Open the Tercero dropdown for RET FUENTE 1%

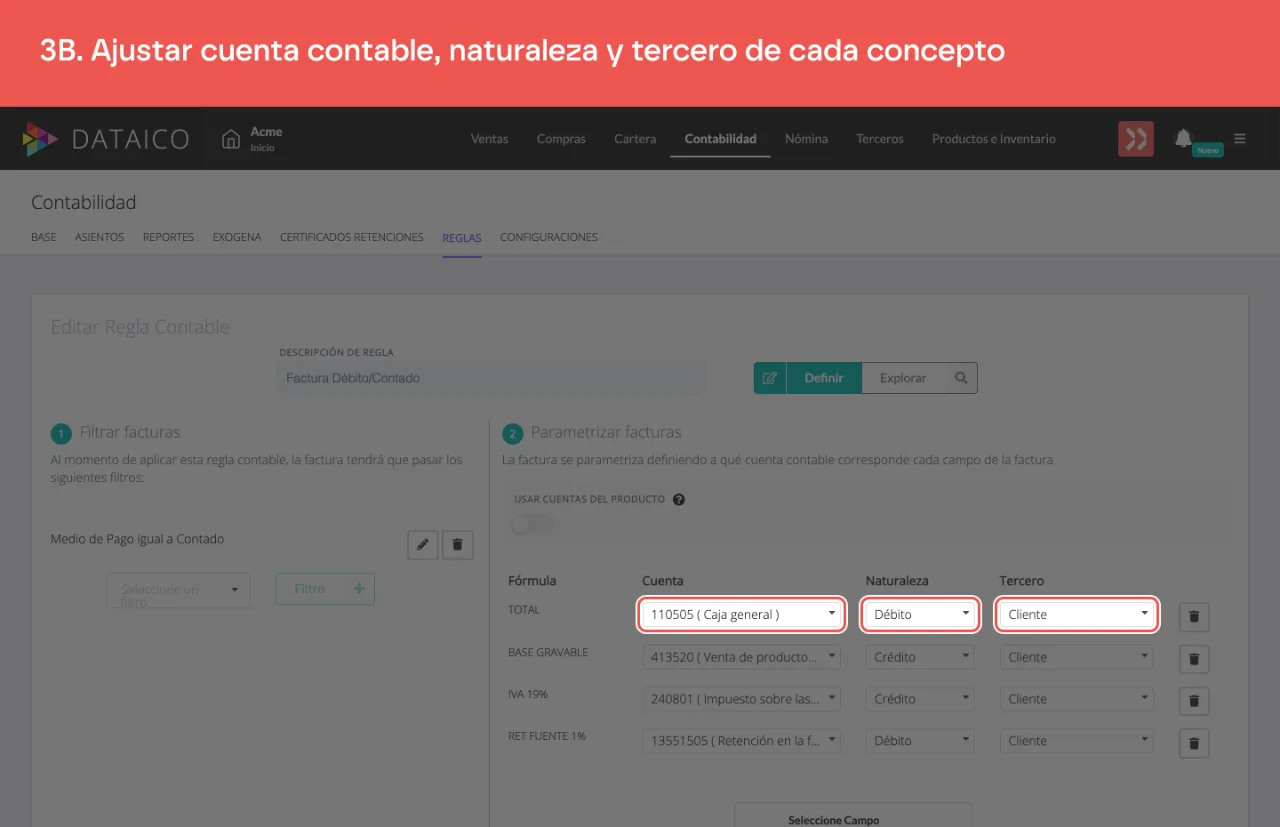pos(1077,741)
